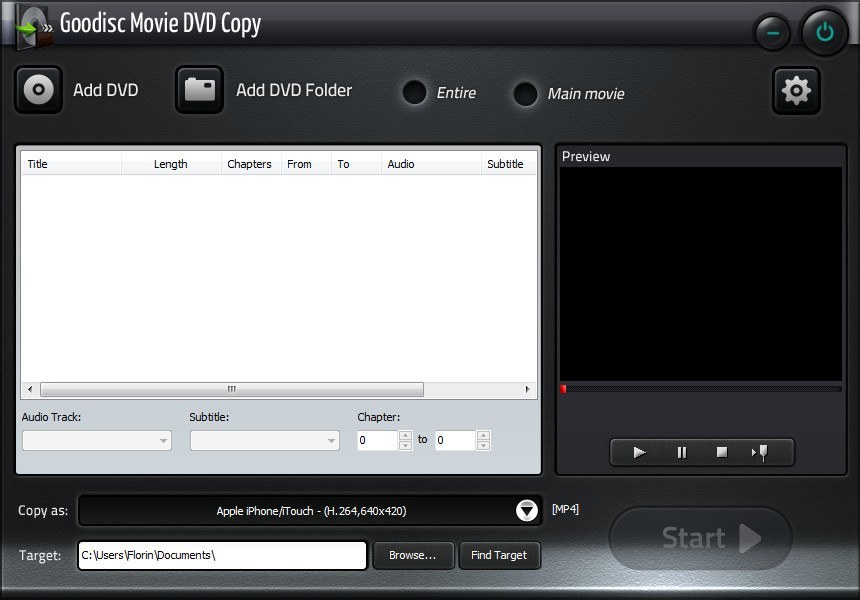The image size is (860, 600).
Task: Open the Audio Track dropdown
Action: 163,440
